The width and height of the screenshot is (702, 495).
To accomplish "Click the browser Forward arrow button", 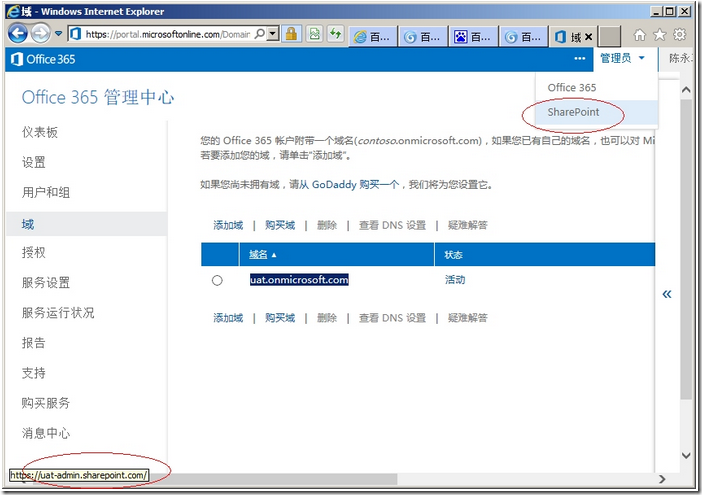I will point(41,34).
